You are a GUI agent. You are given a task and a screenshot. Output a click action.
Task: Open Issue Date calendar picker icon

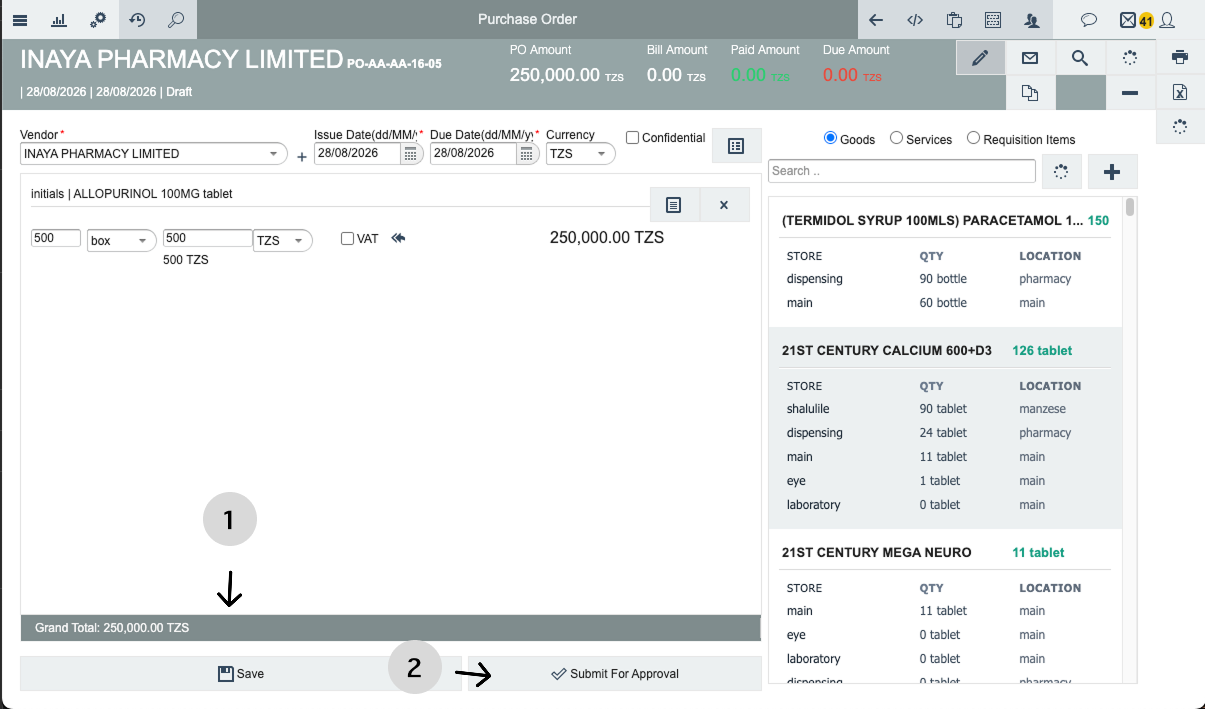410,154
